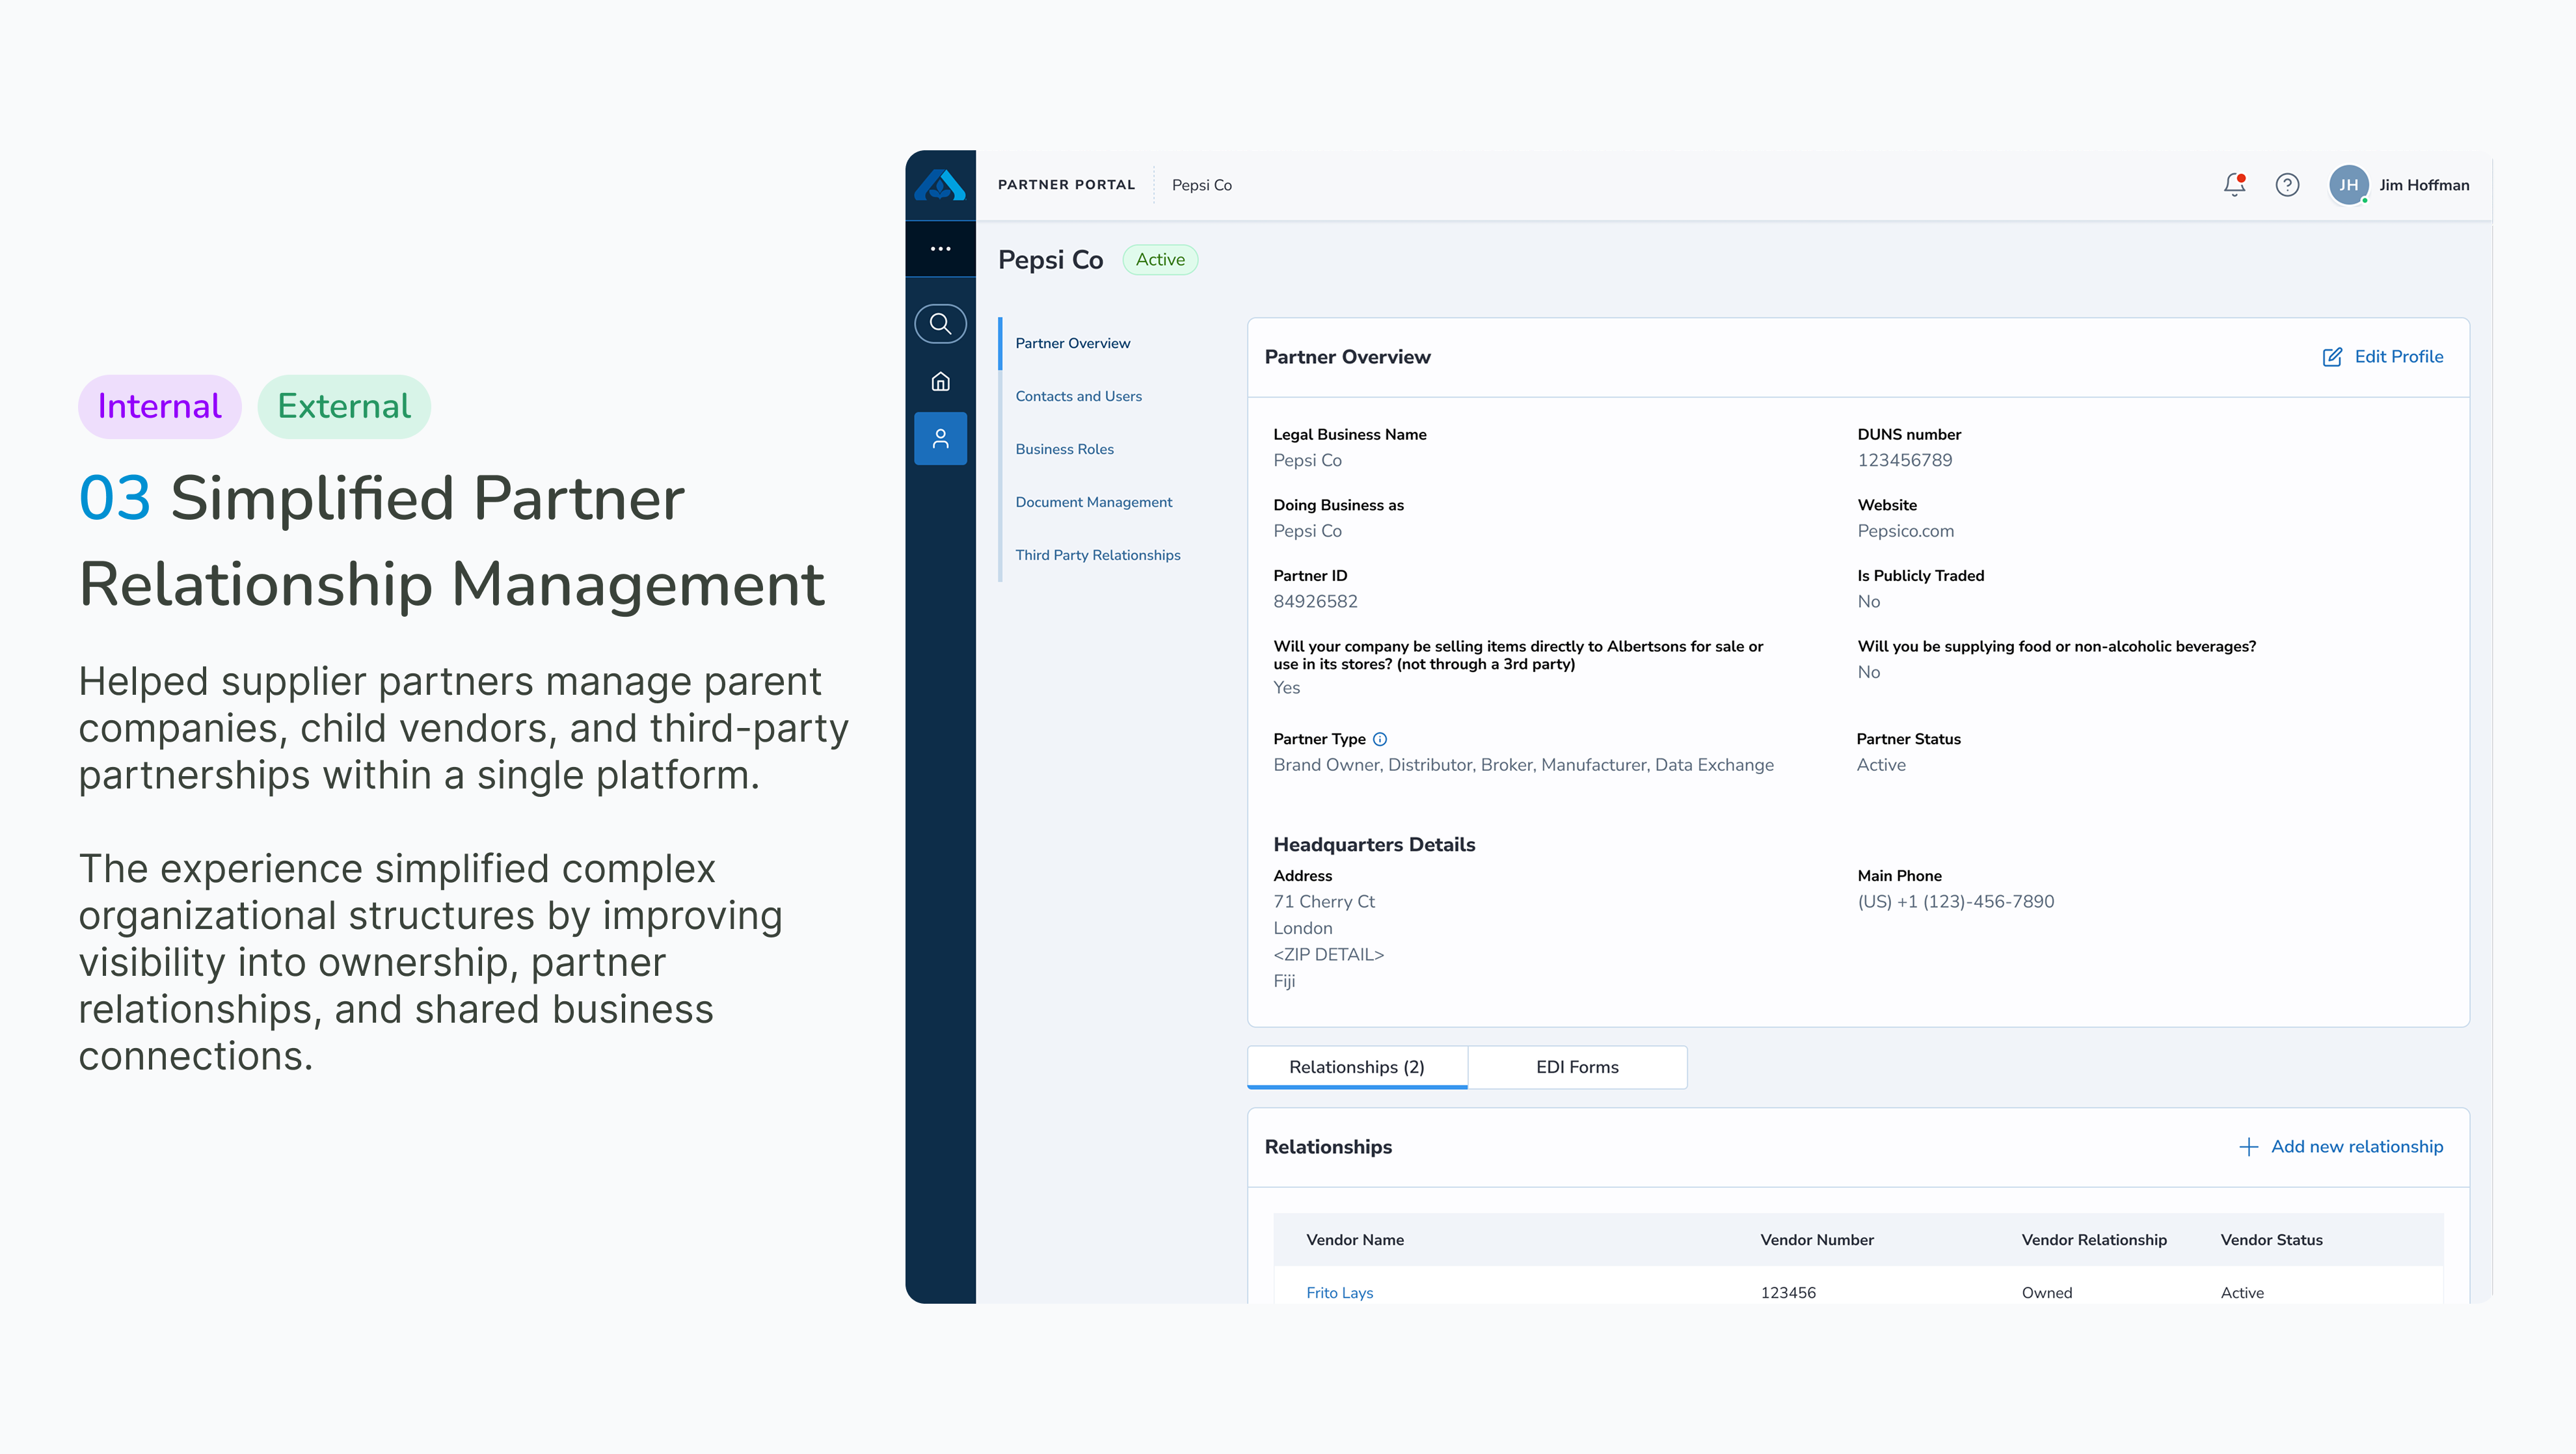Click Vendor Relationship column header
The image size is (2576, 1454).
click(x=2094, y=1240)
